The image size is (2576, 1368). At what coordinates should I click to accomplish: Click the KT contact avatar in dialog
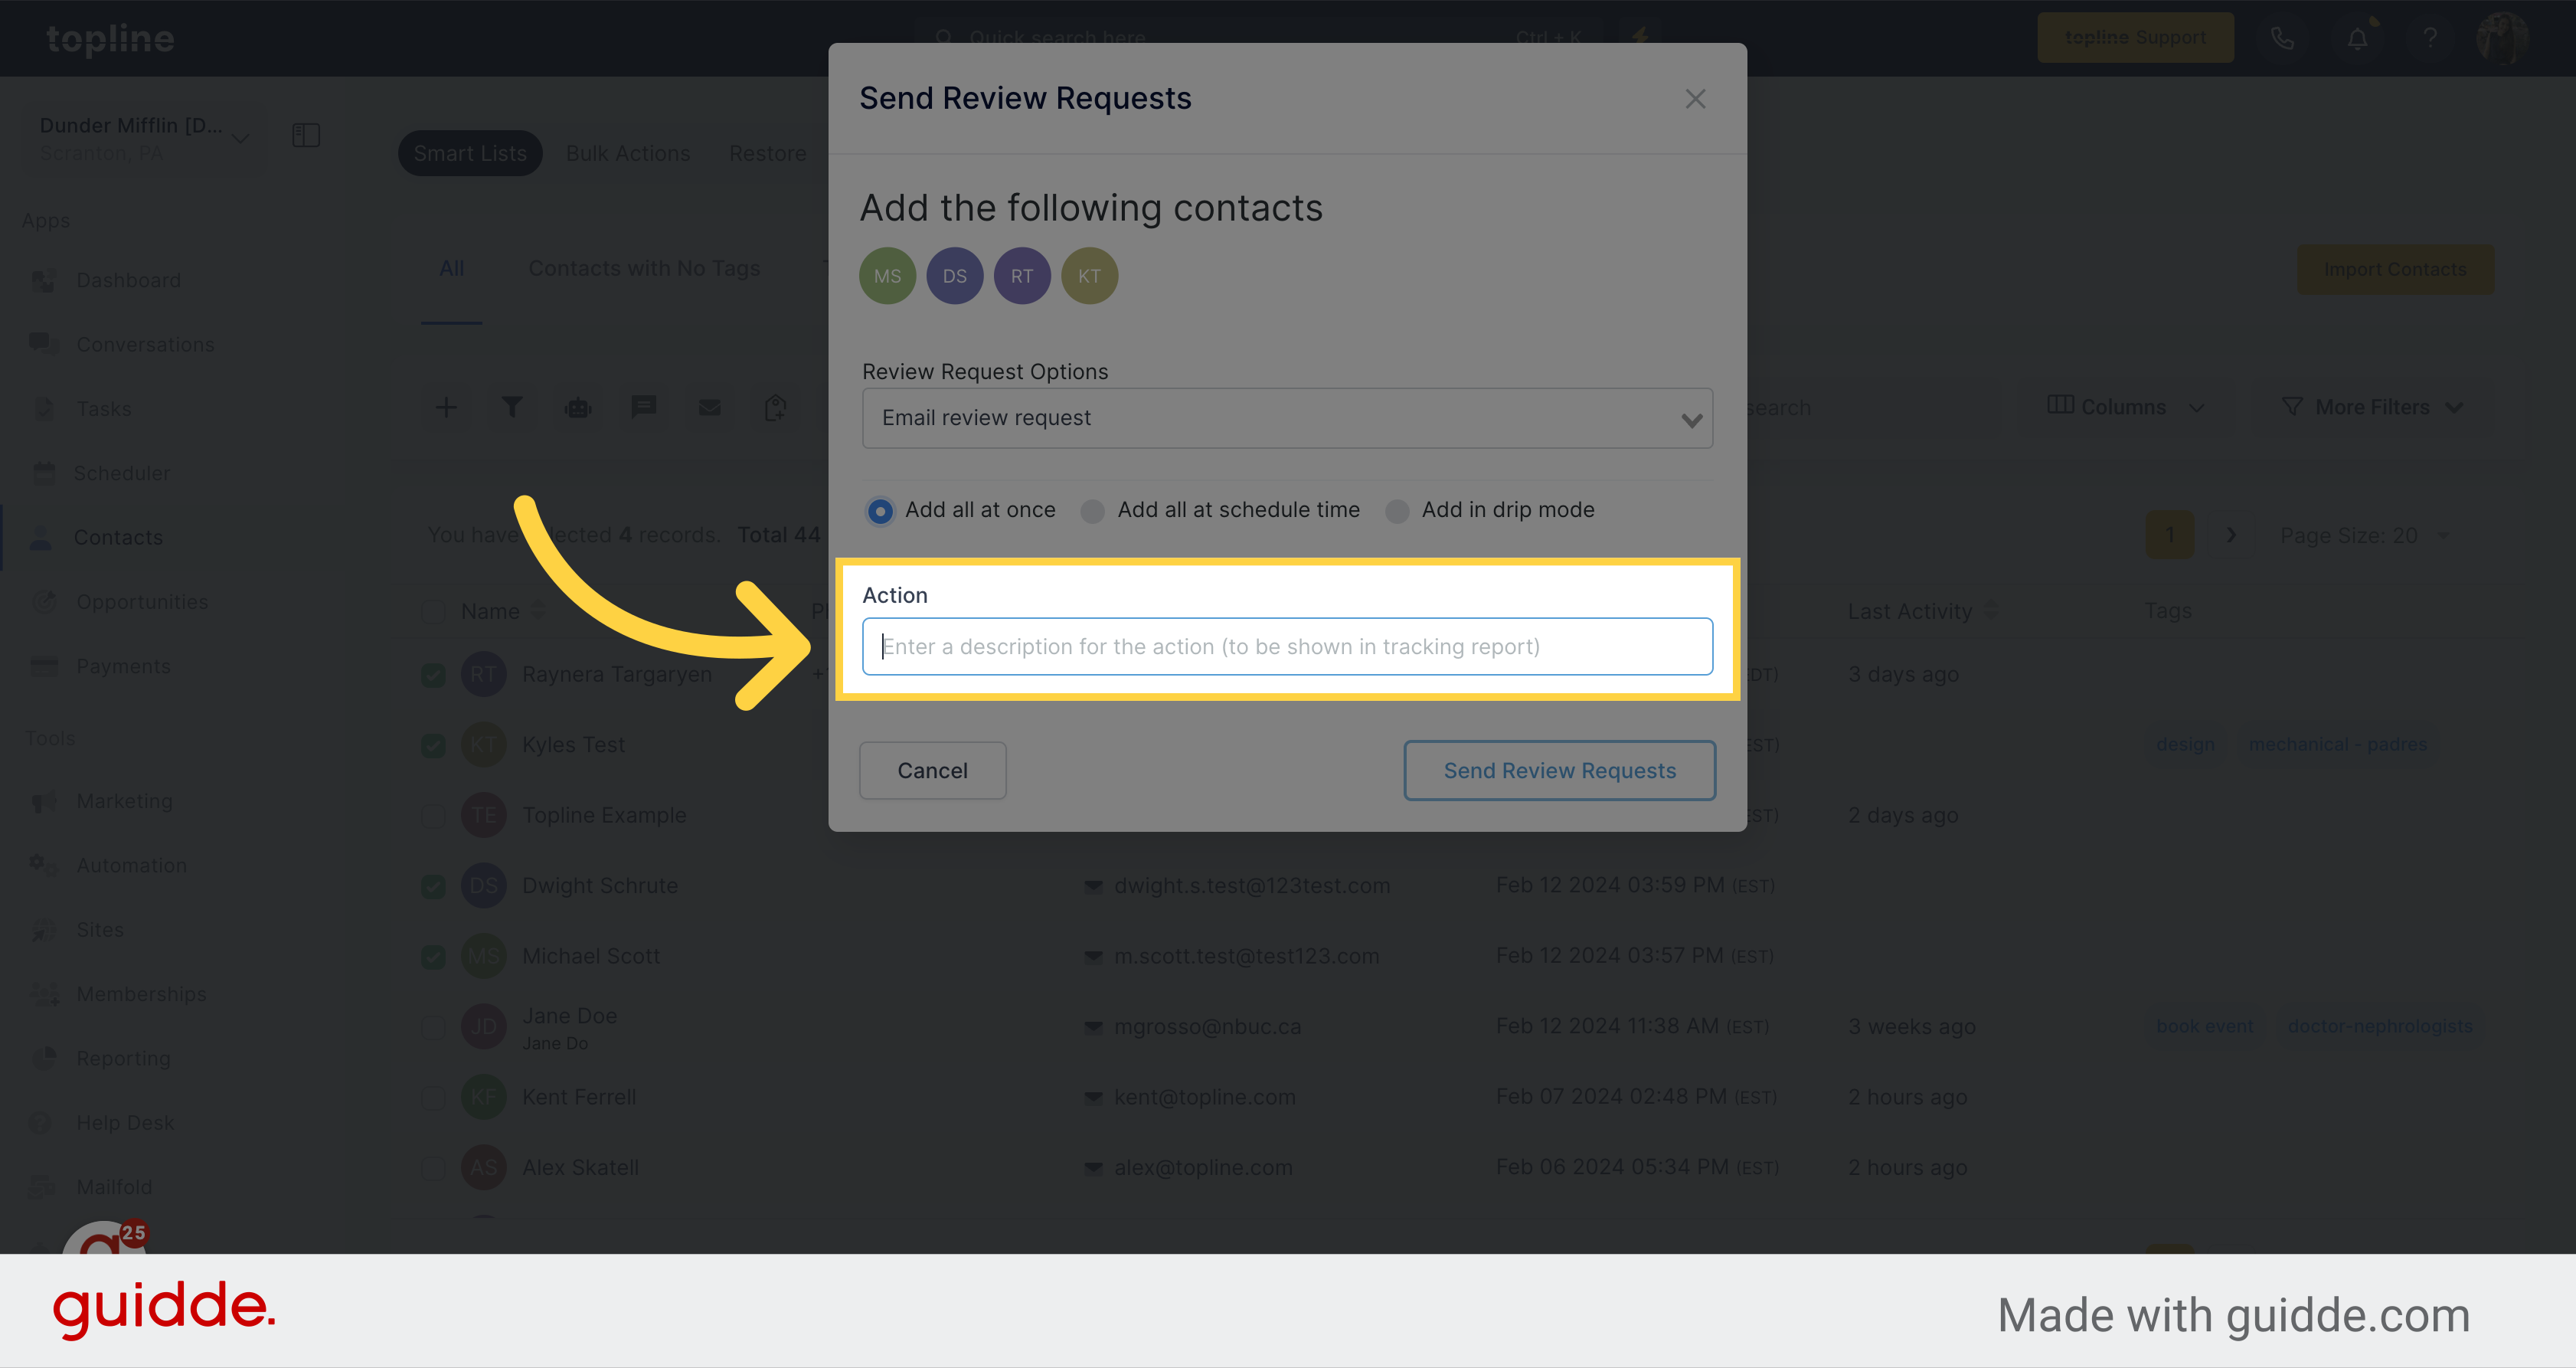pos(1089,276)
